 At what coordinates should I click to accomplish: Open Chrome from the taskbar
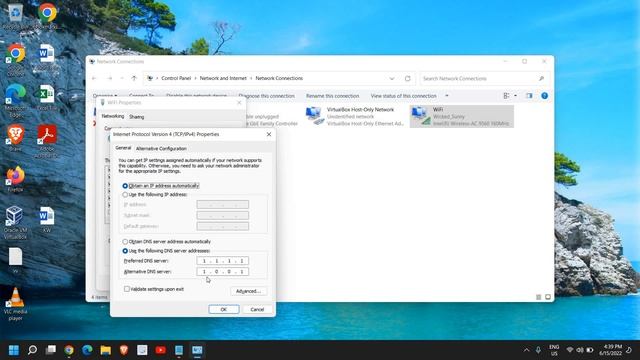point(69,350)
